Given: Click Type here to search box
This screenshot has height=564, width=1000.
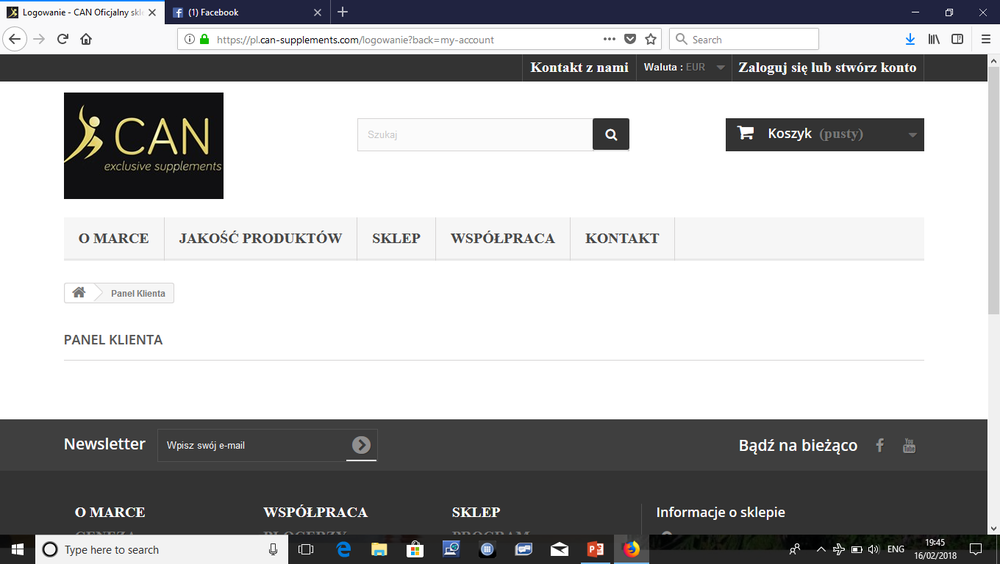Looking at the screenshot, I should 161,549.
